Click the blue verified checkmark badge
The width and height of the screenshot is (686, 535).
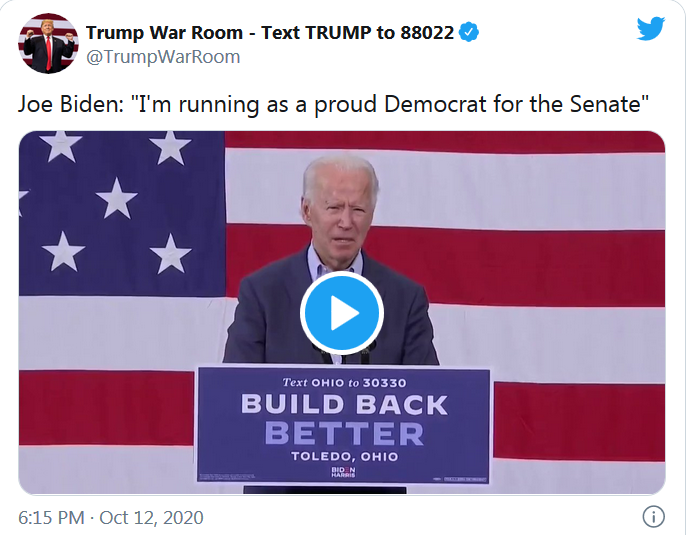469,33
